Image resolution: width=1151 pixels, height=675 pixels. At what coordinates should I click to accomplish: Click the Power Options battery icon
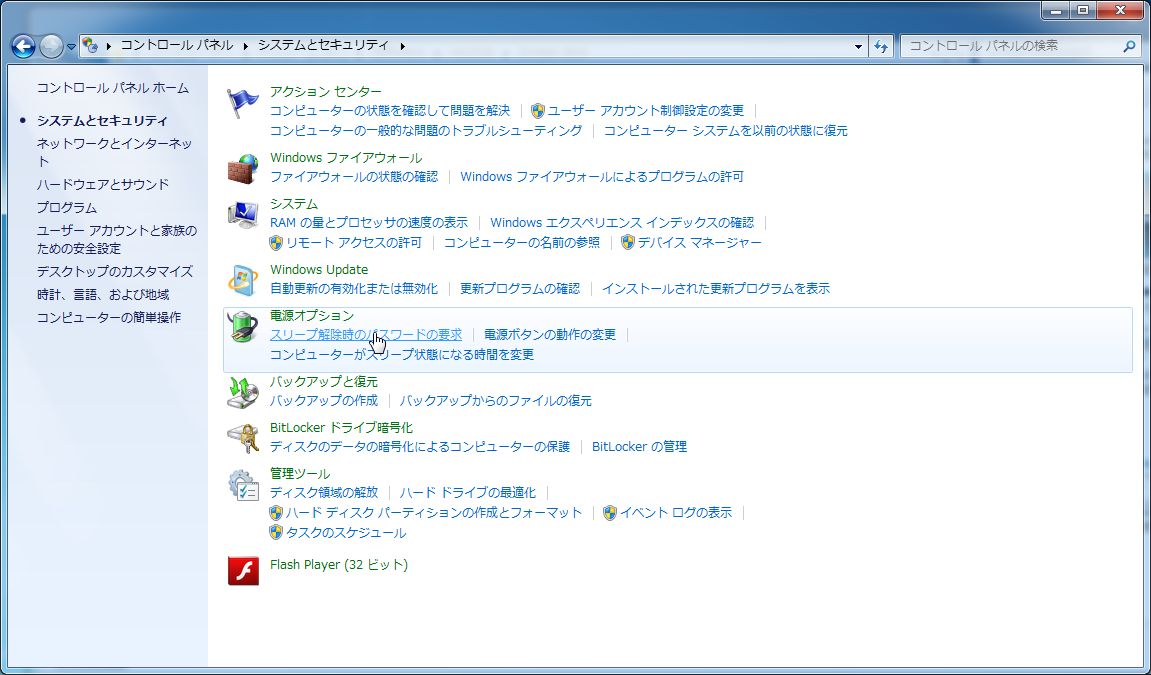click(x=242, y=326)
